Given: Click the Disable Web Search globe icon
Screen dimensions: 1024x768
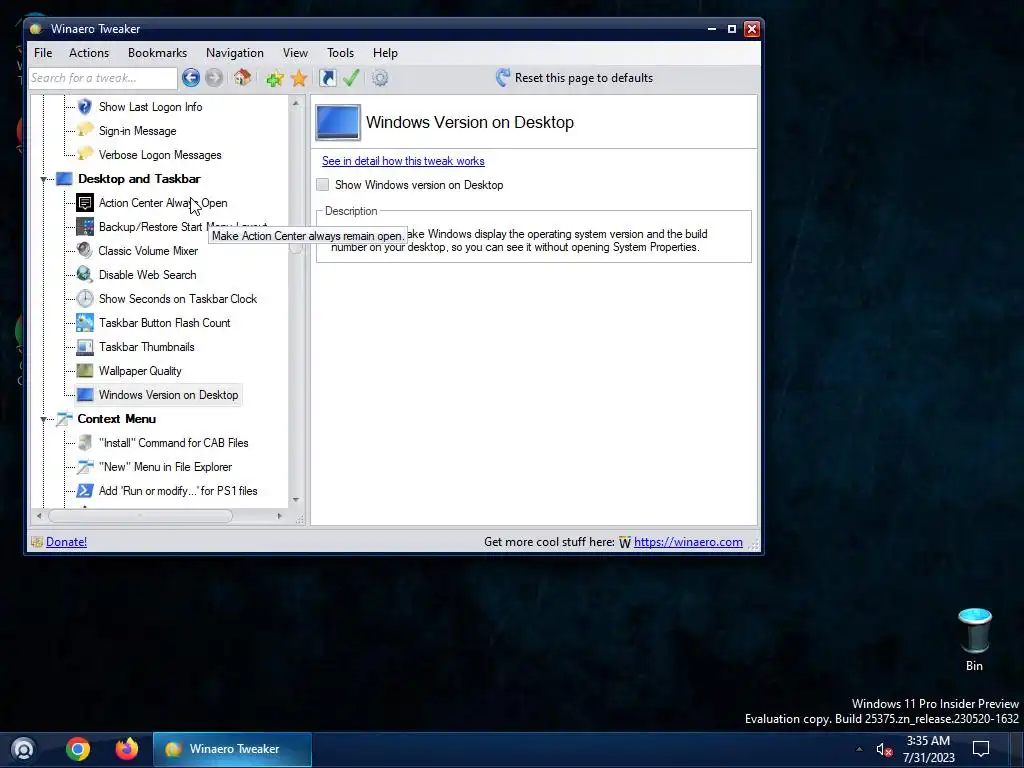Looking at the screenshot, I should [85, 274].
